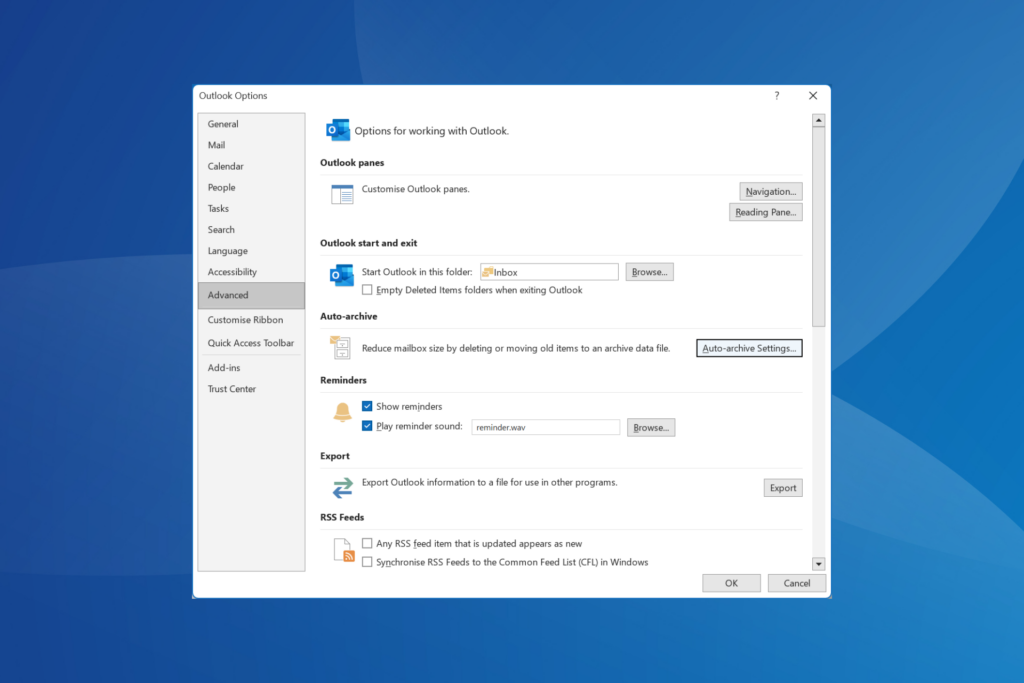Open Auto-archive Settings dialog

pos(749,348)
